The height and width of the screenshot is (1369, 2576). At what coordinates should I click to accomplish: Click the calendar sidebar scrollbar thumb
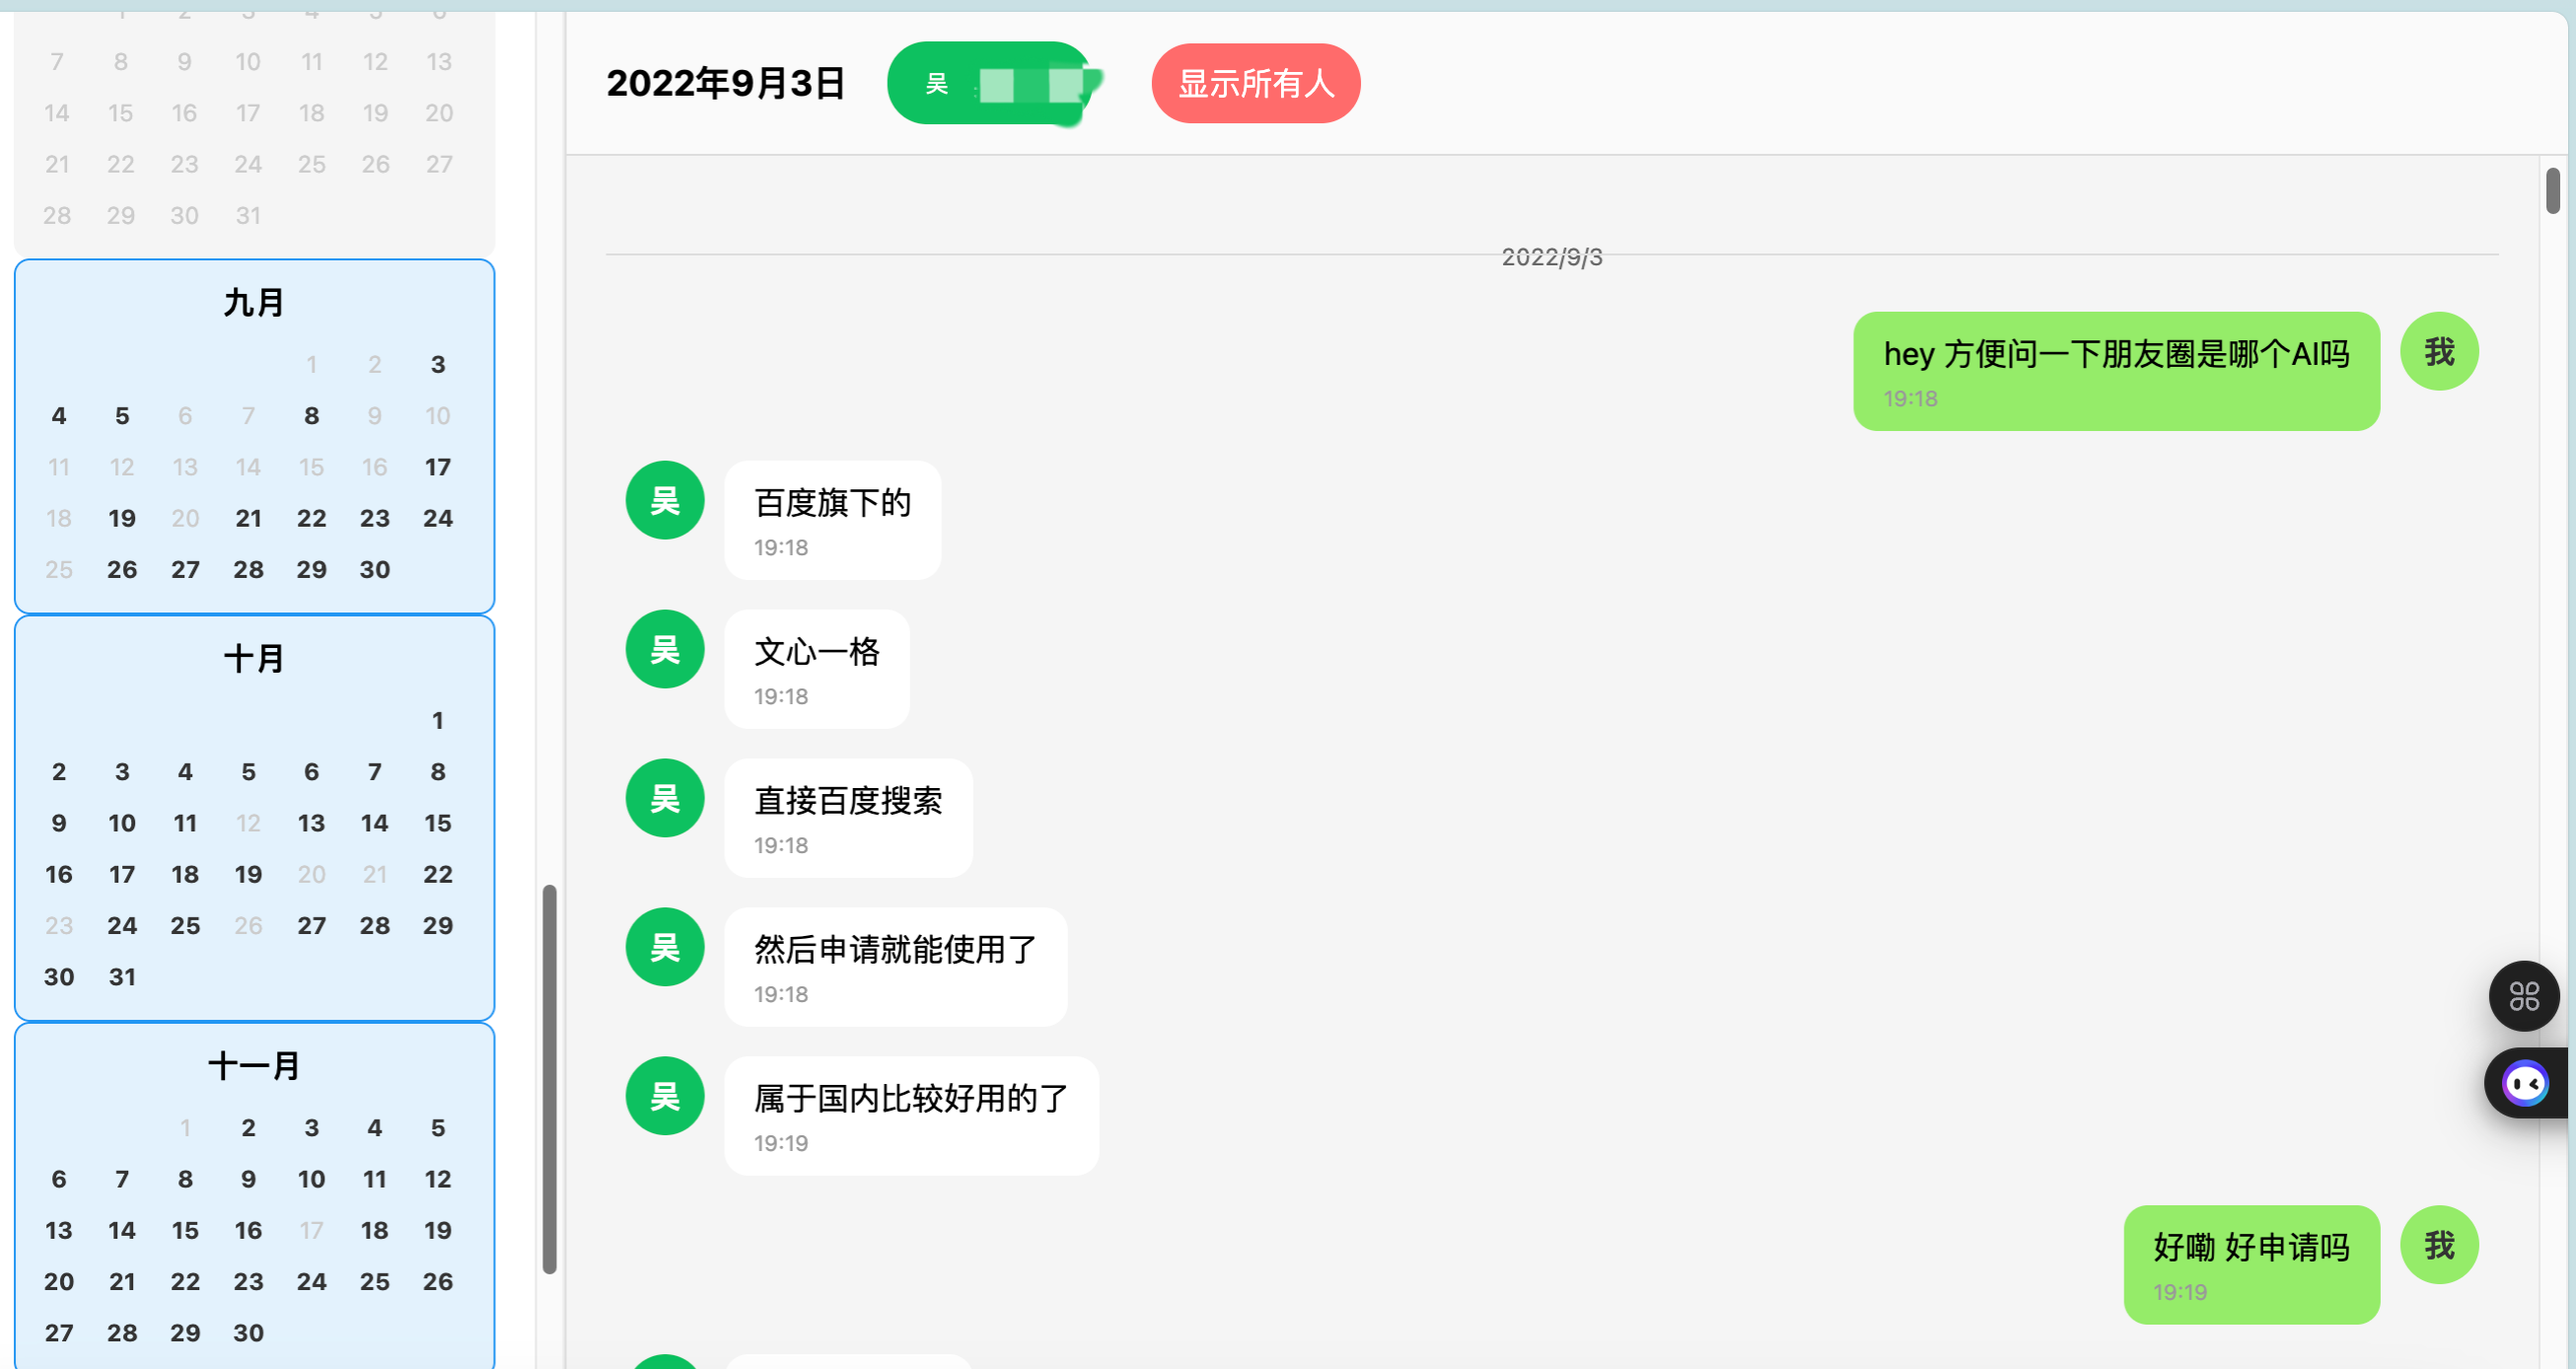[x=549, y=1080]
